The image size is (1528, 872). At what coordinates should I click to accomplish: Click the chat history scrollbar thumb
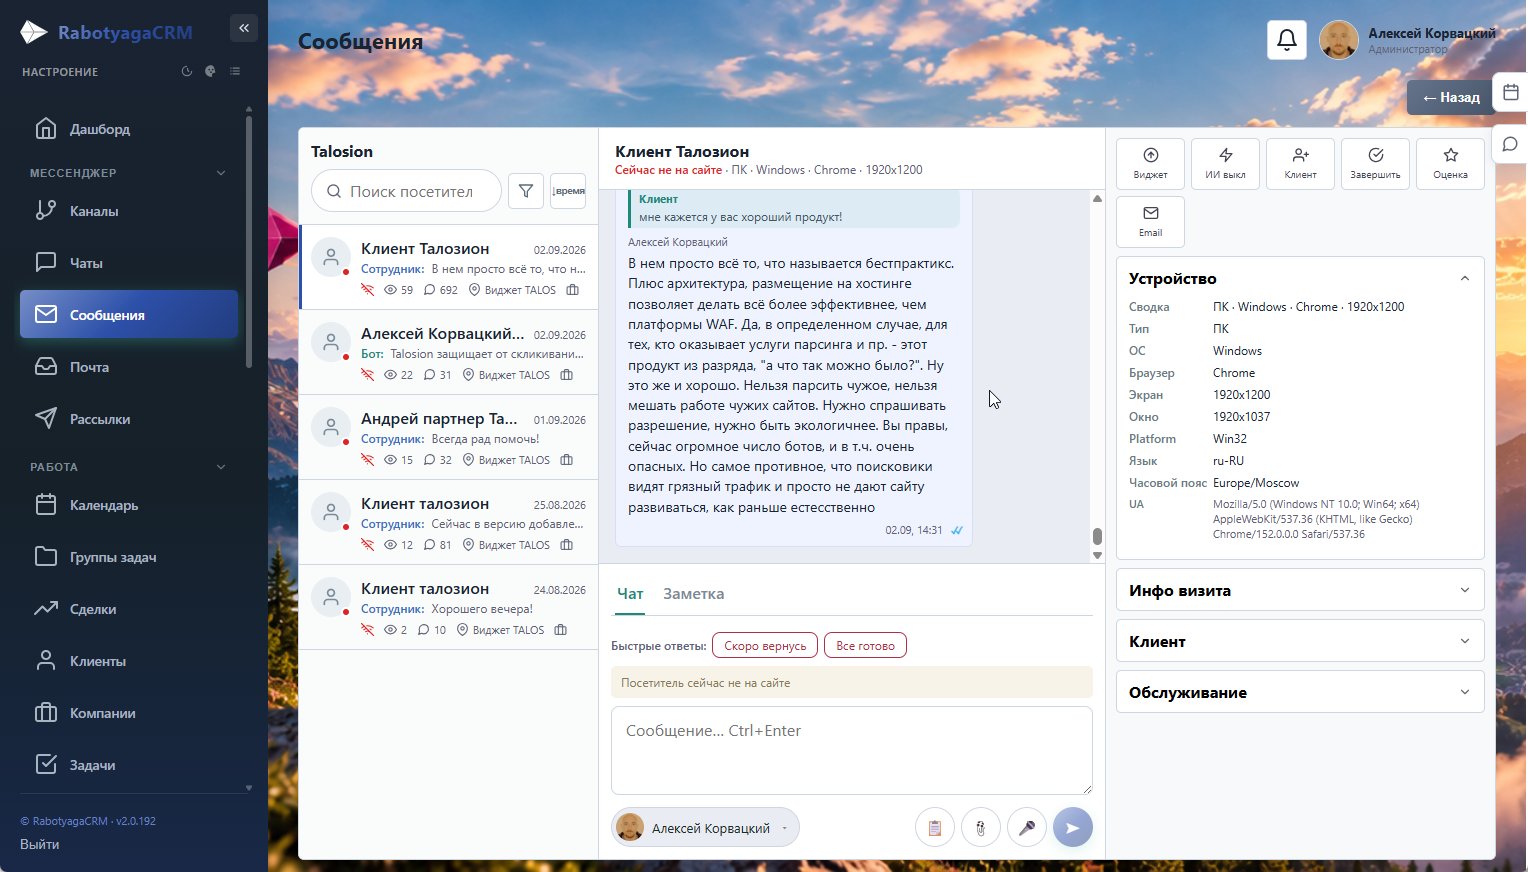click(1097, 537)
